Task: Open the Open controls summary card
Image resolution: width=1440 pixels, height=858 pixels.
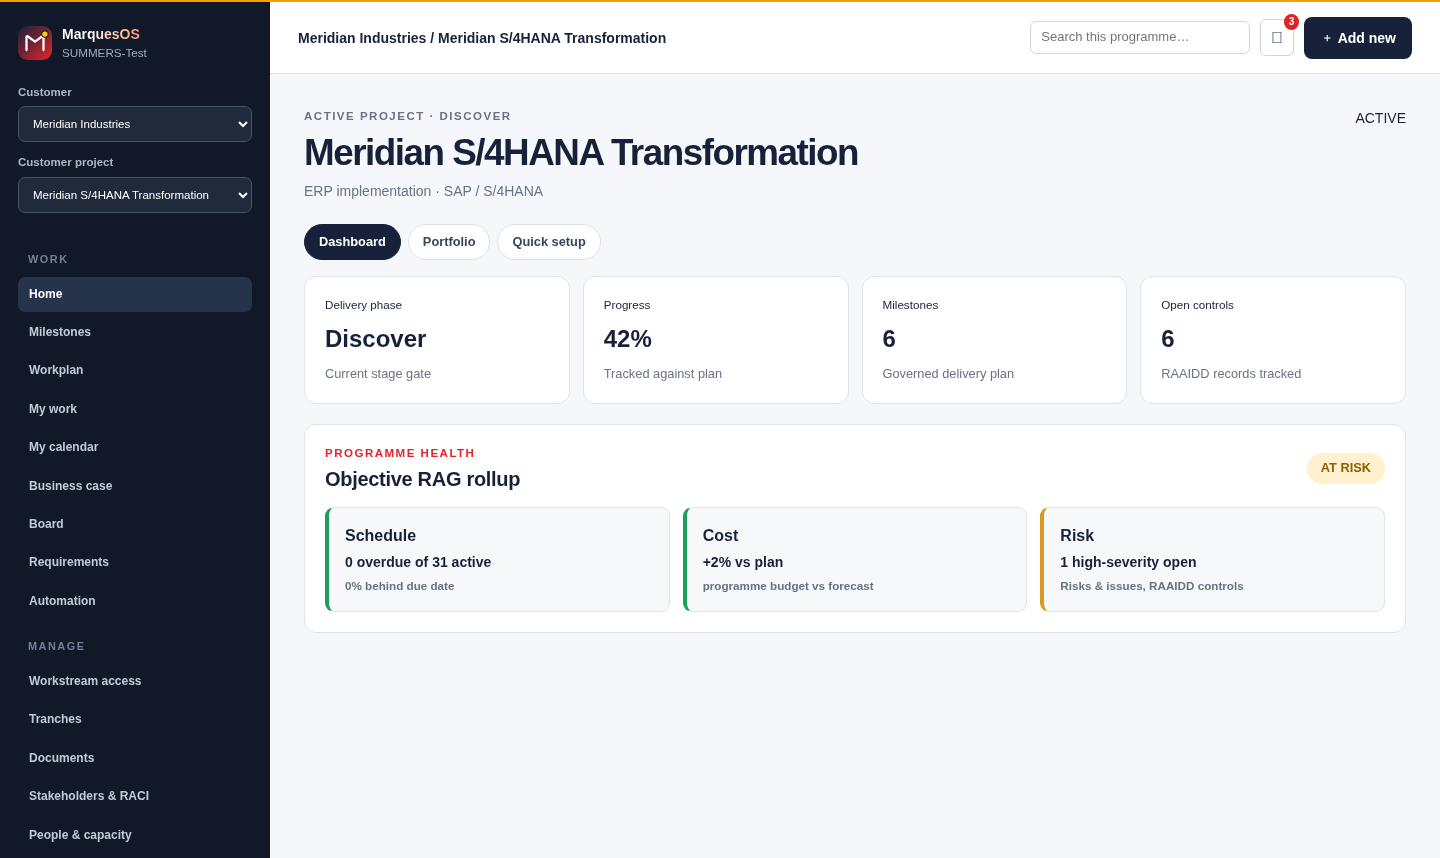Action: 1273,340
